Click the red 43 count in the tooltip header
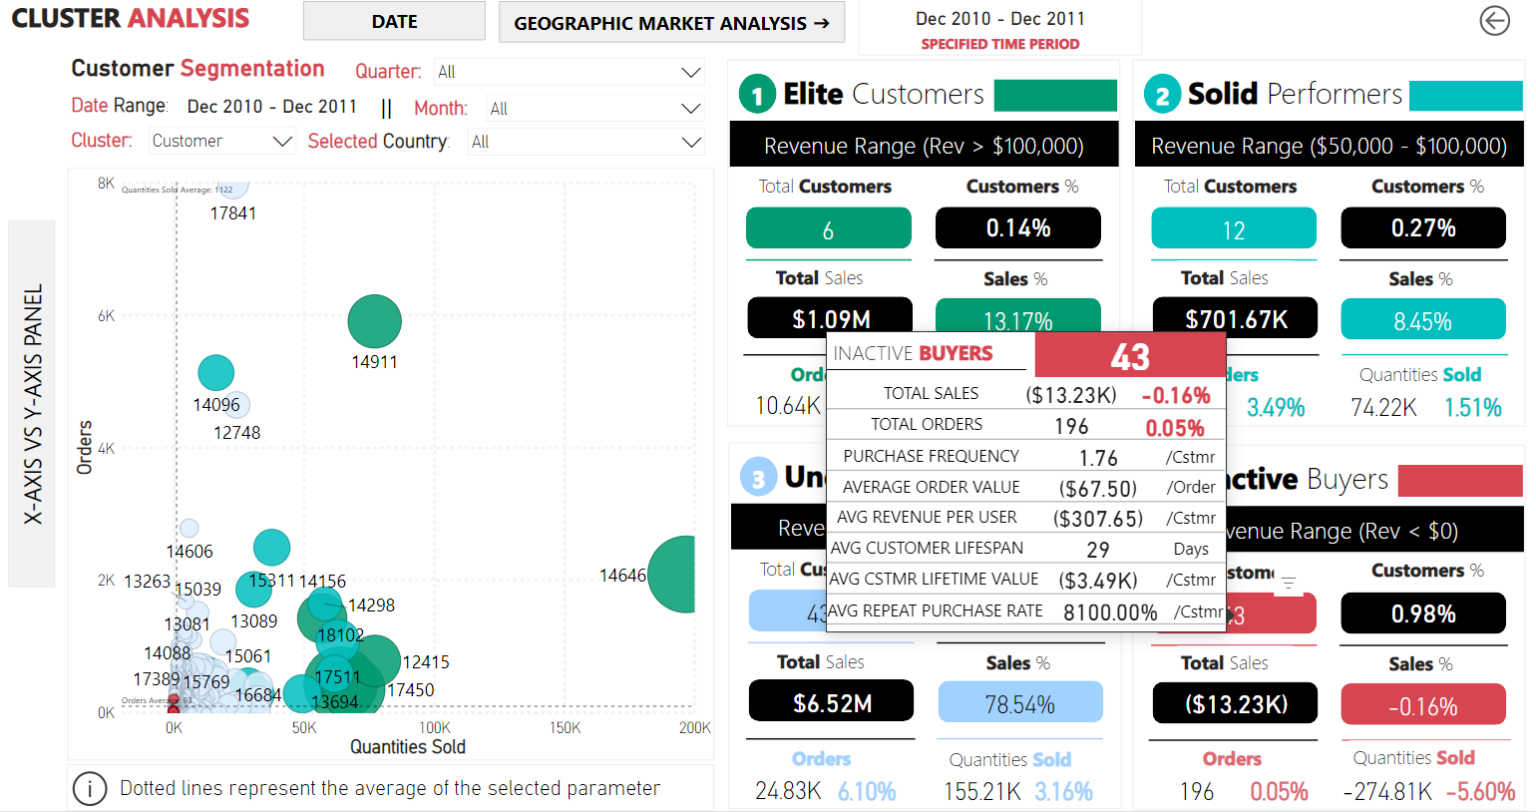1536x812 pixels. (1130, 356)
